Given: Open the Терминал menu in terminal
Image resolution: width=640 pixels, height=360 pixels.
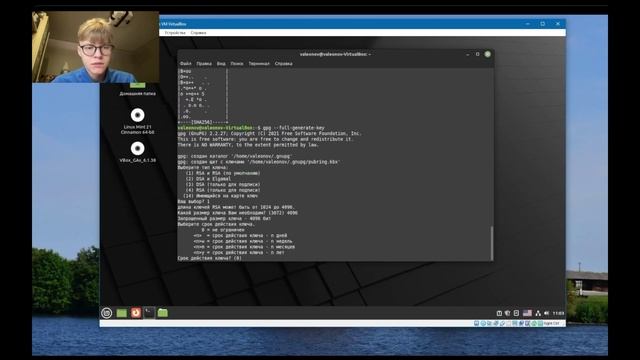Looking at the screenshot, I should tap(259, 64).
